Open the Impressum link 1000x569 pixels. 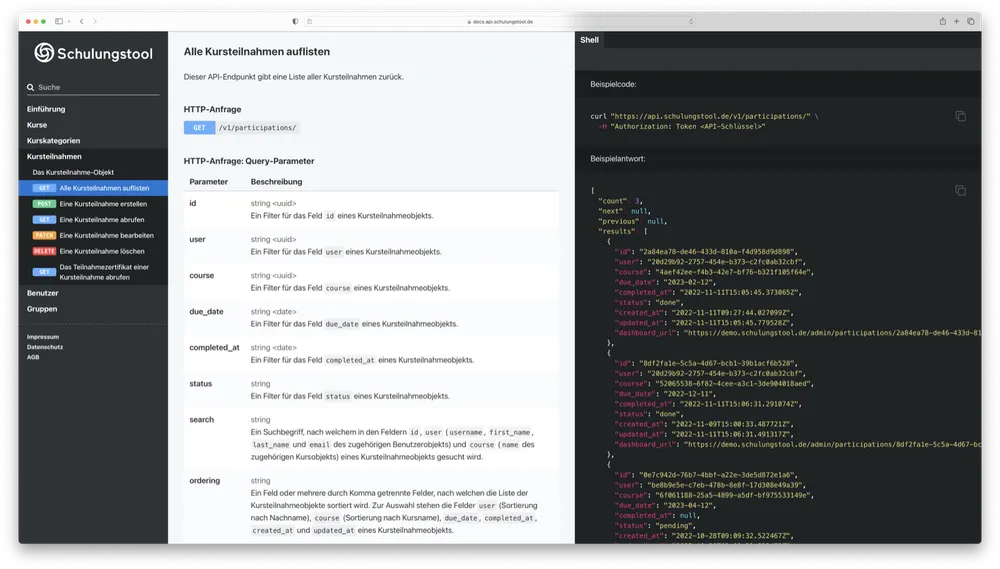coord(43,337)
